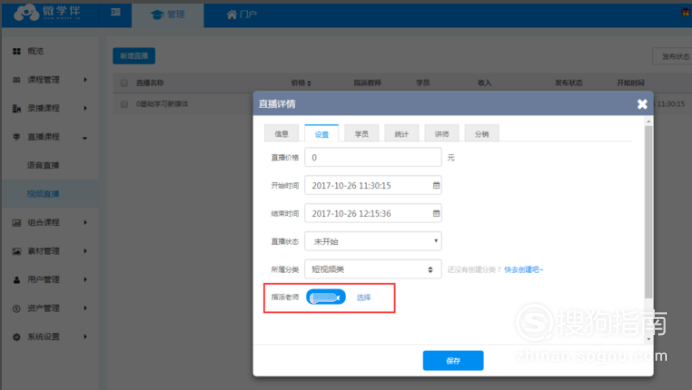Expand the 素材管理 submenu arrow
The height and width of the screenshot is (390, 692).
[x=85, y=251]
